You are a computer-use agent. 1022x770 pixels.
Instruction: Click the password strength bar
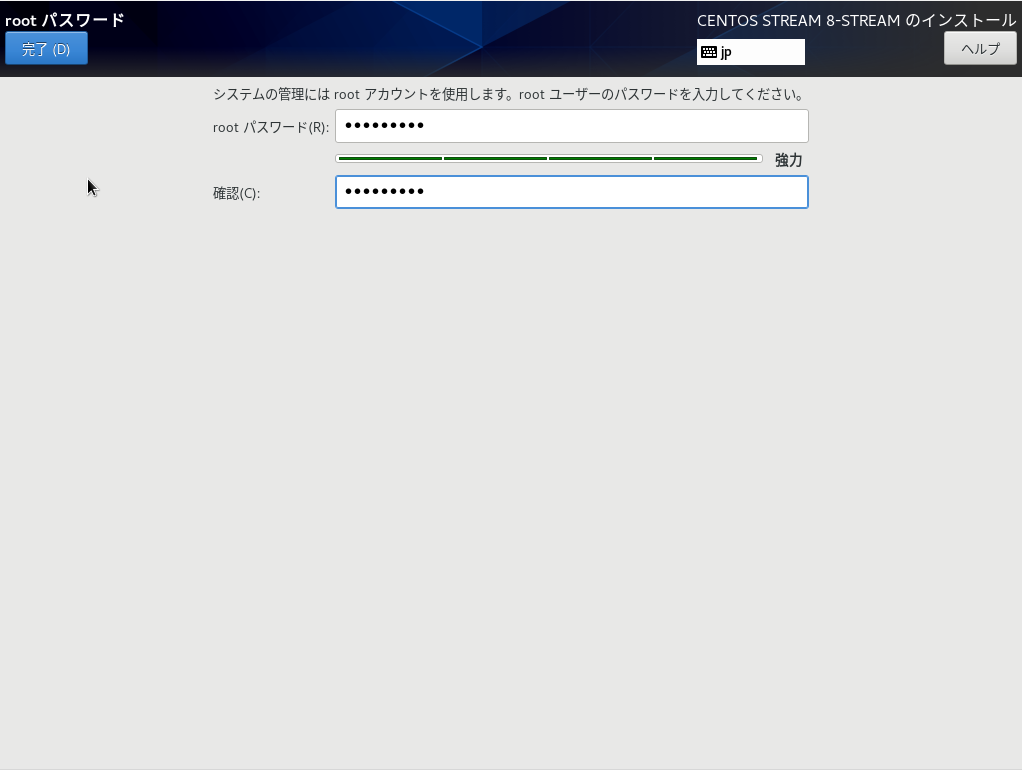pos(549,158)
